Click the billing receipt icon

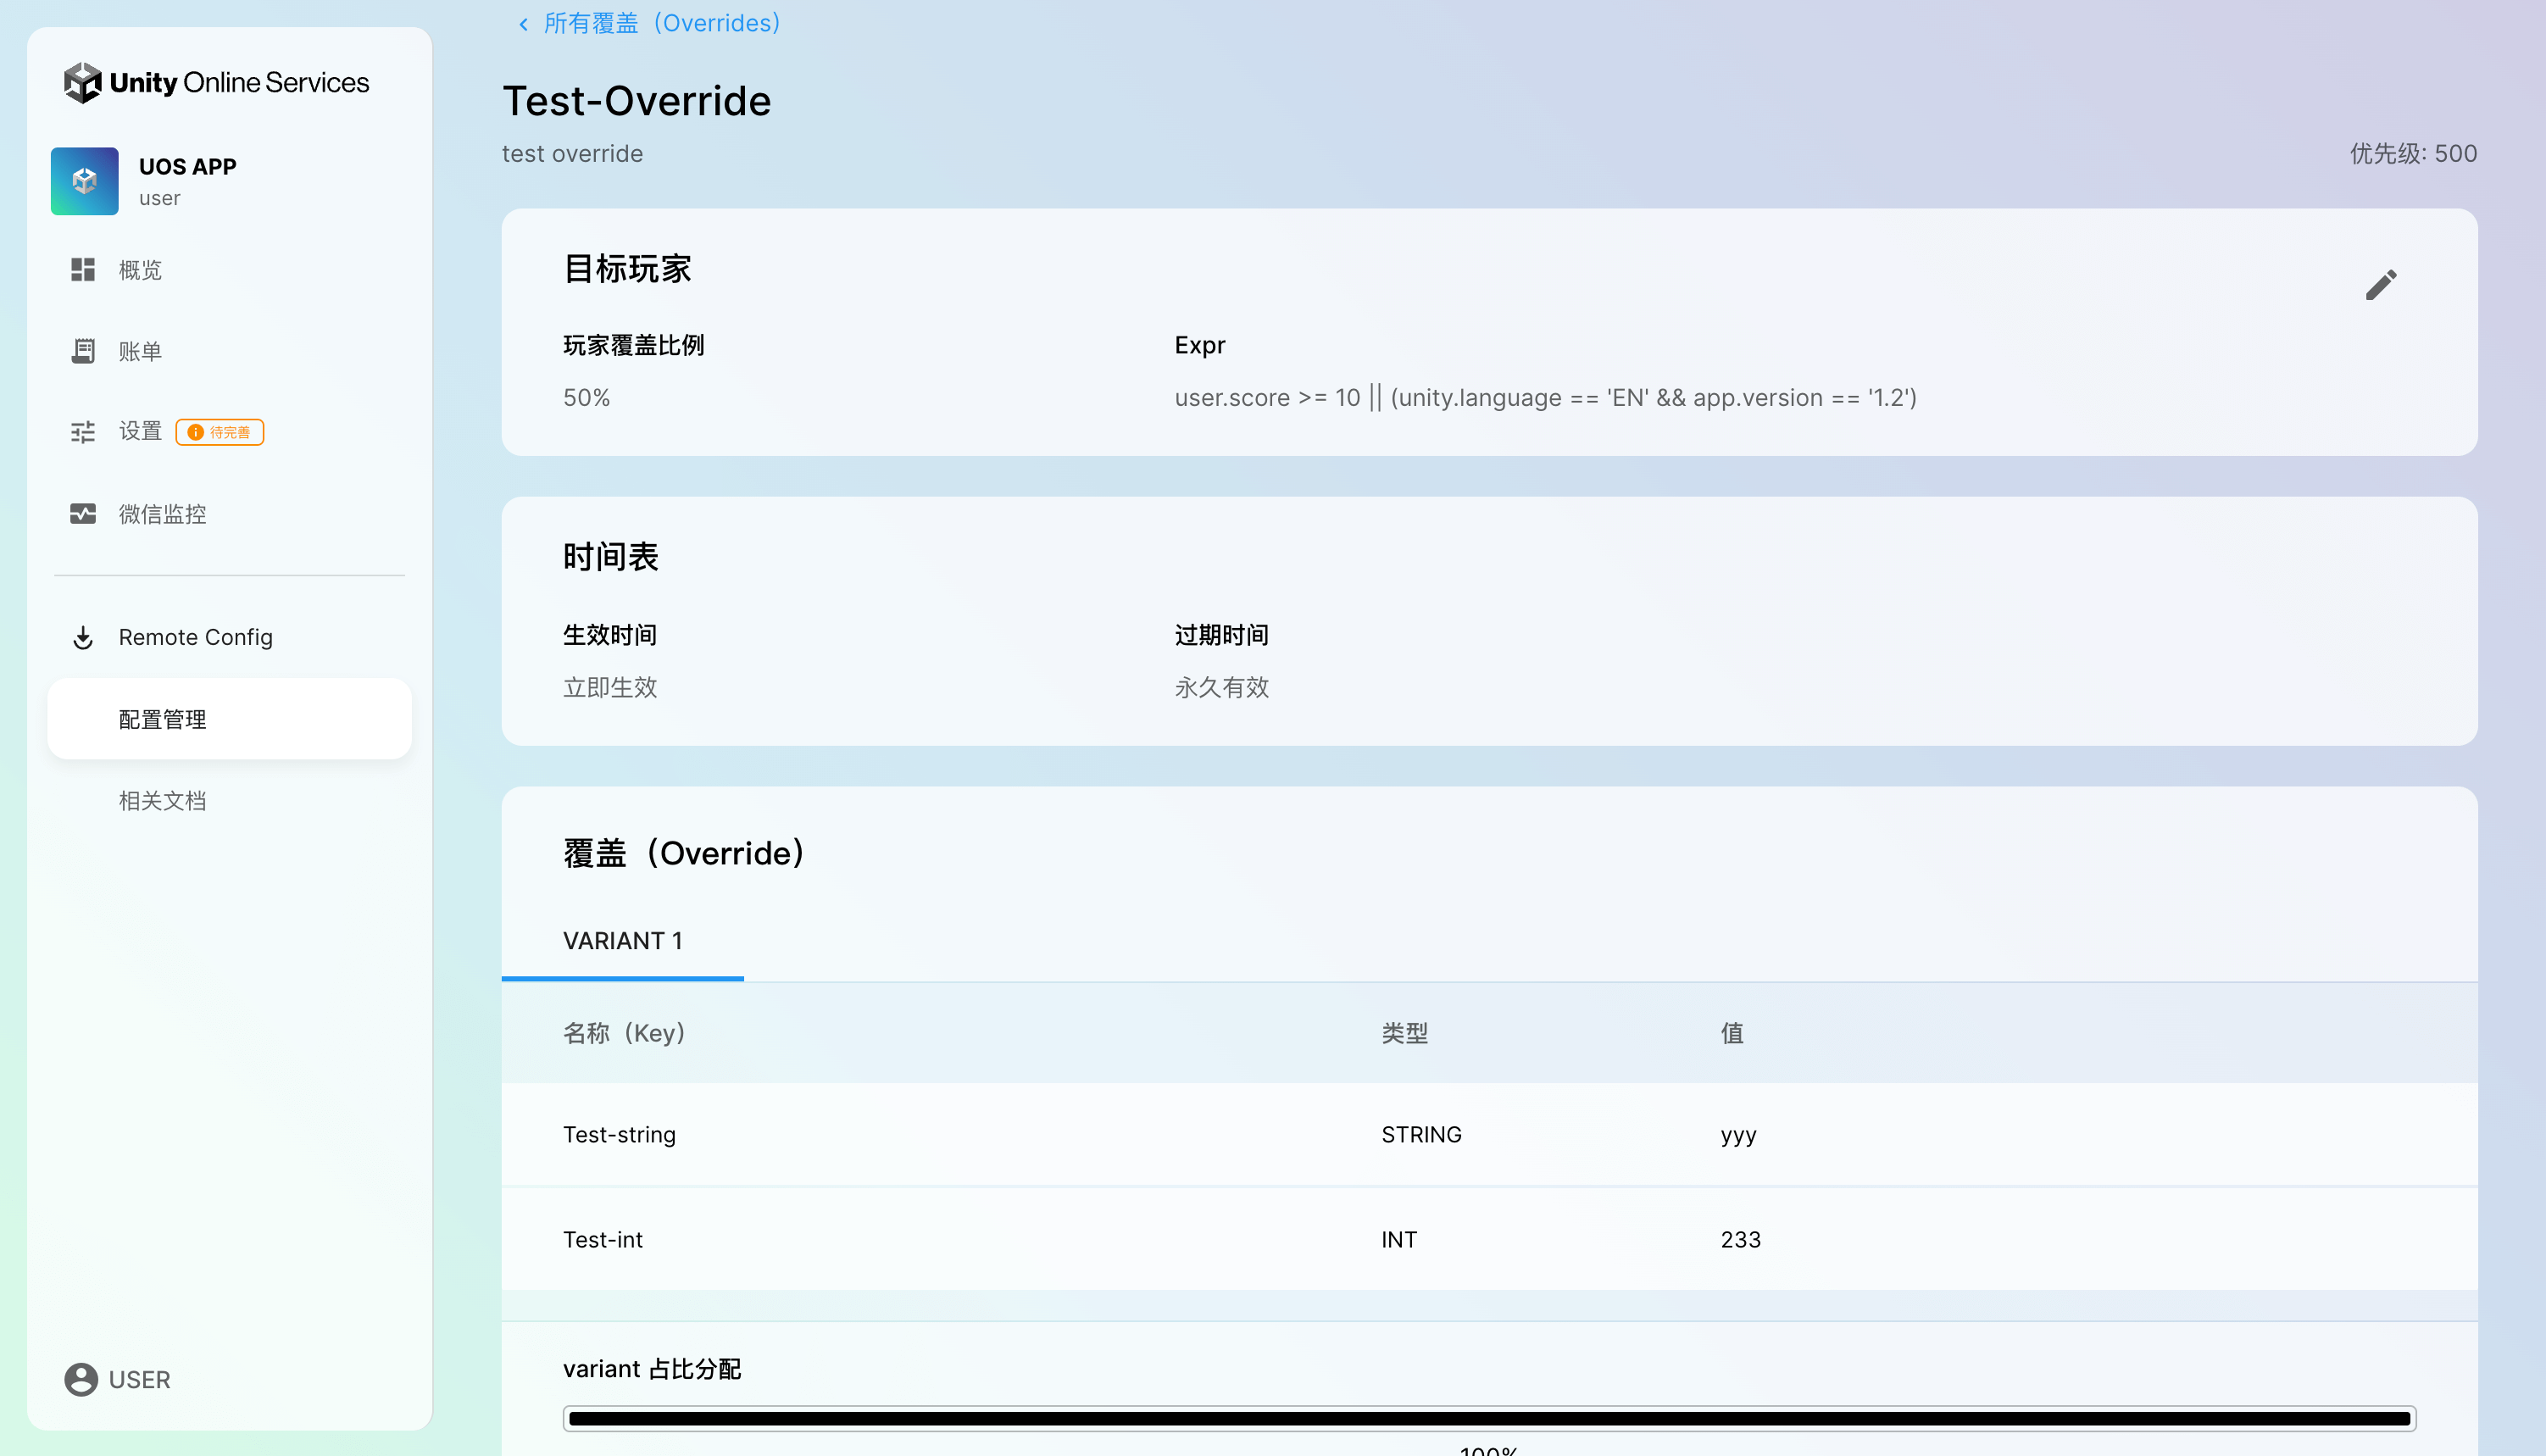(83, 351)
